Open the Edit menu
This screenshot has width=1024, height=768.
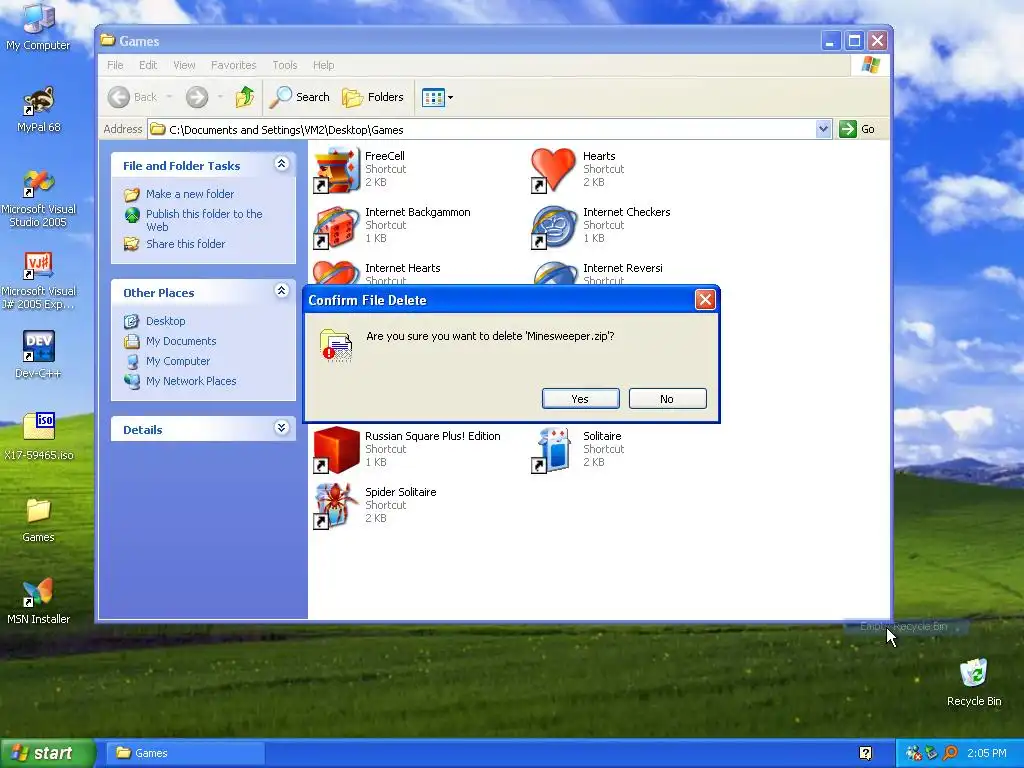[x=148, y=65]
